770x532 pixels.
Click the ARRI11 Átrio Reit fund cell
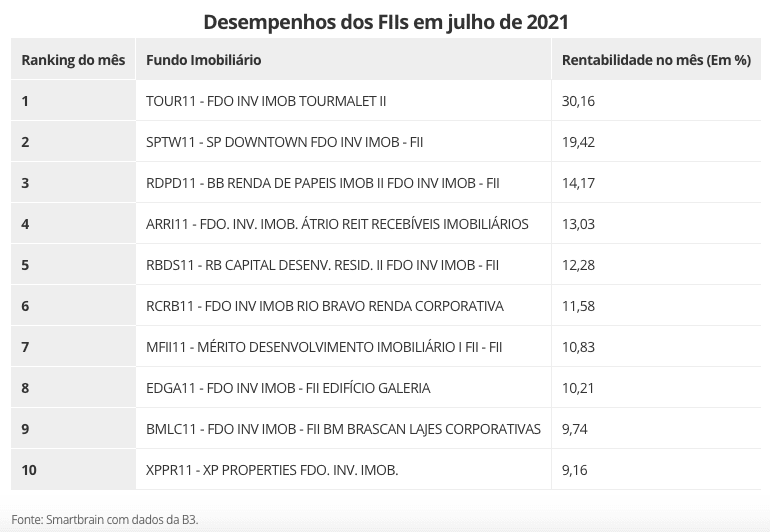tap(337, 224)
